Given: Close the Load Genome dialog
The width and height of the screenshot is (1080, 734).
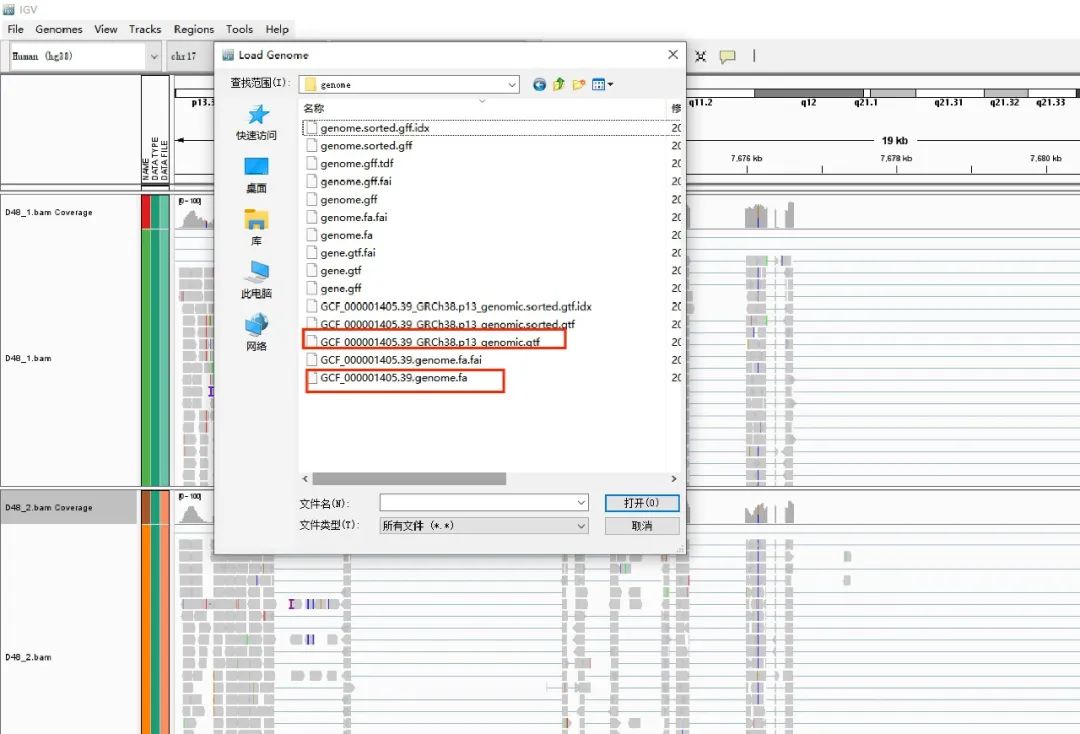Looking at the screenshot, I should 673,54.
